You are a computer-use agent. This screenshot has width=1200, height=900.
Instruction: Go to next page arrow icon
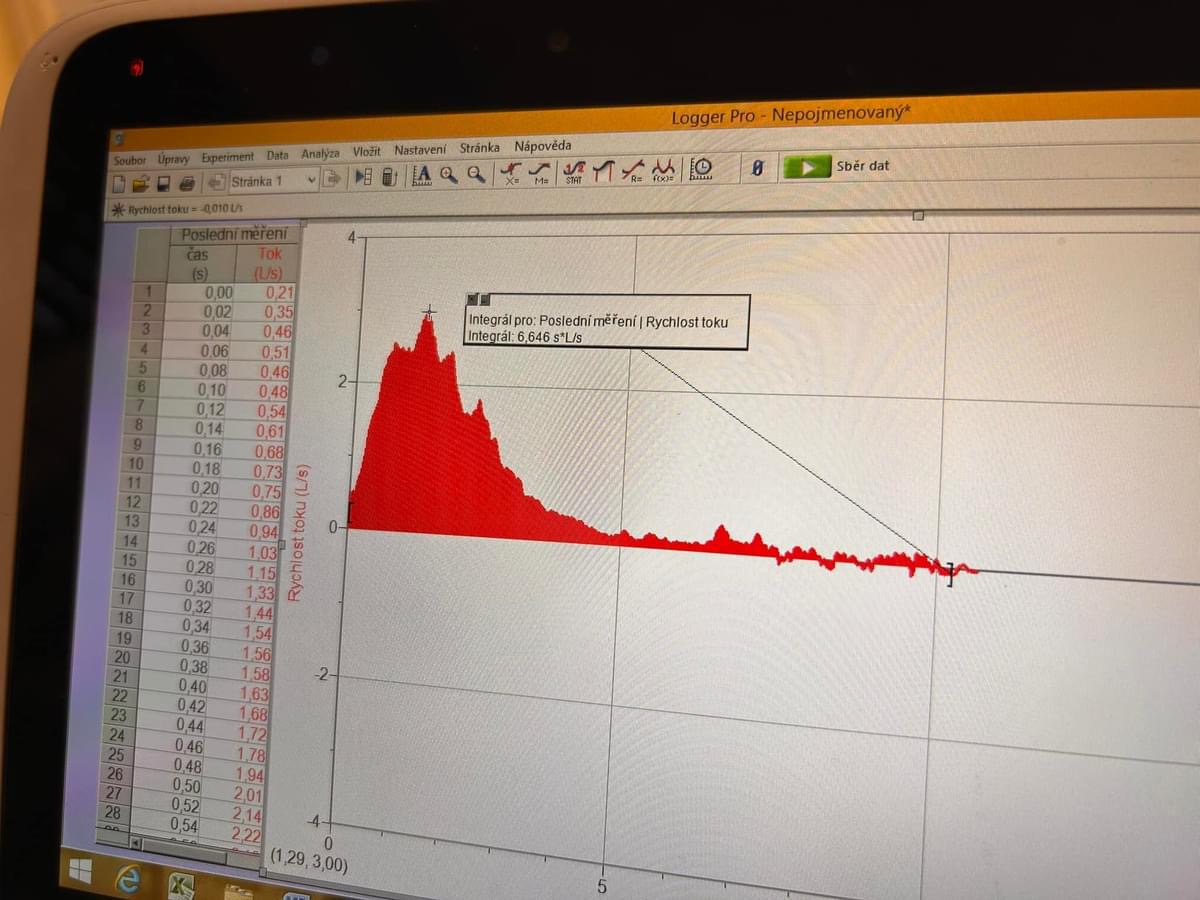[332, 180]
